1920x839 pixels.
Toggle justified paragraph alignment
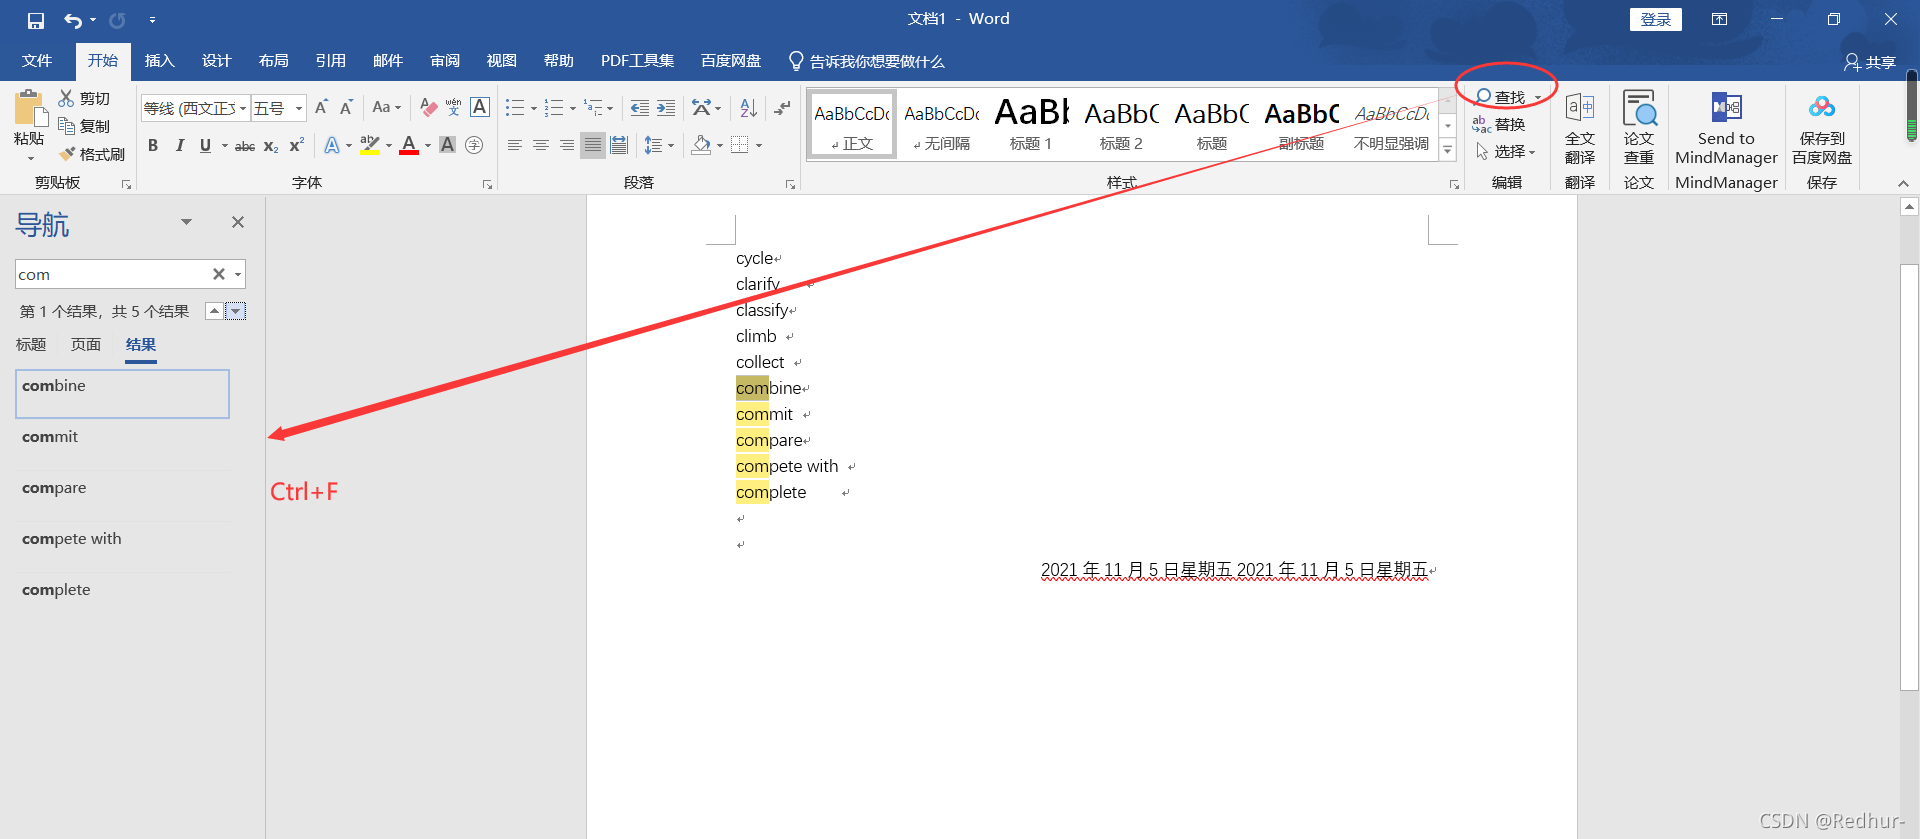[593, 145]
